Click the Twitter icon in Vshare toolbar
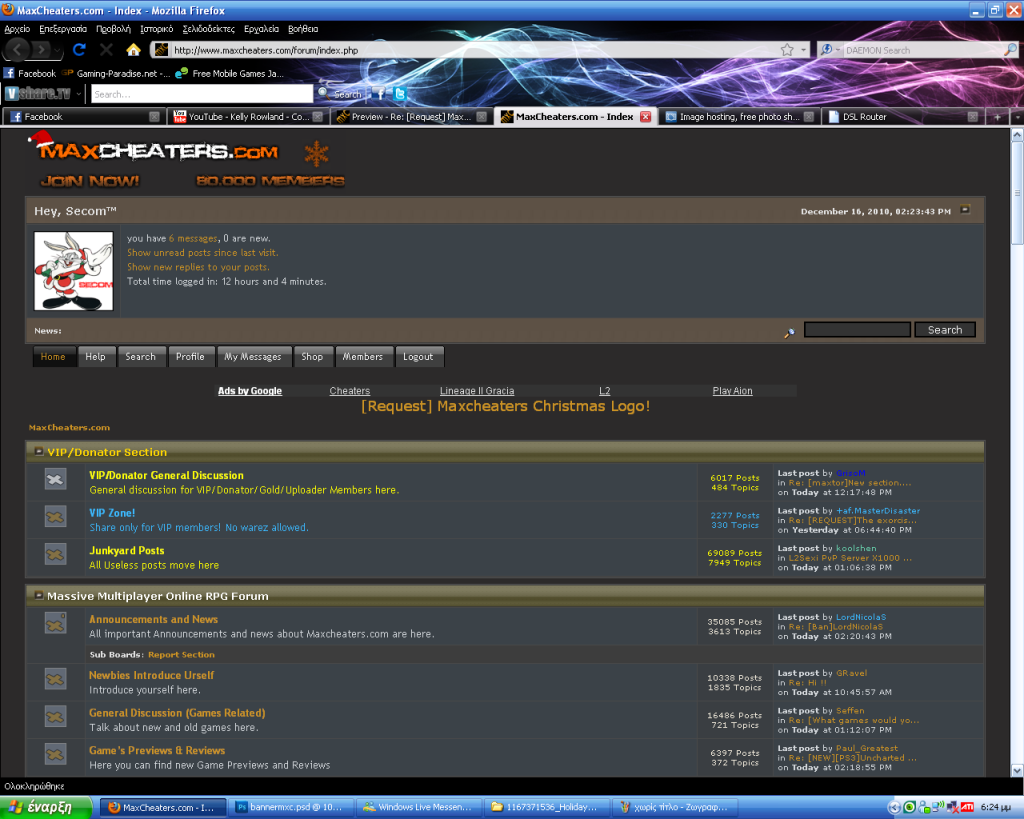The height and width of the screenshot is (819, 1024). pos(400,94)
